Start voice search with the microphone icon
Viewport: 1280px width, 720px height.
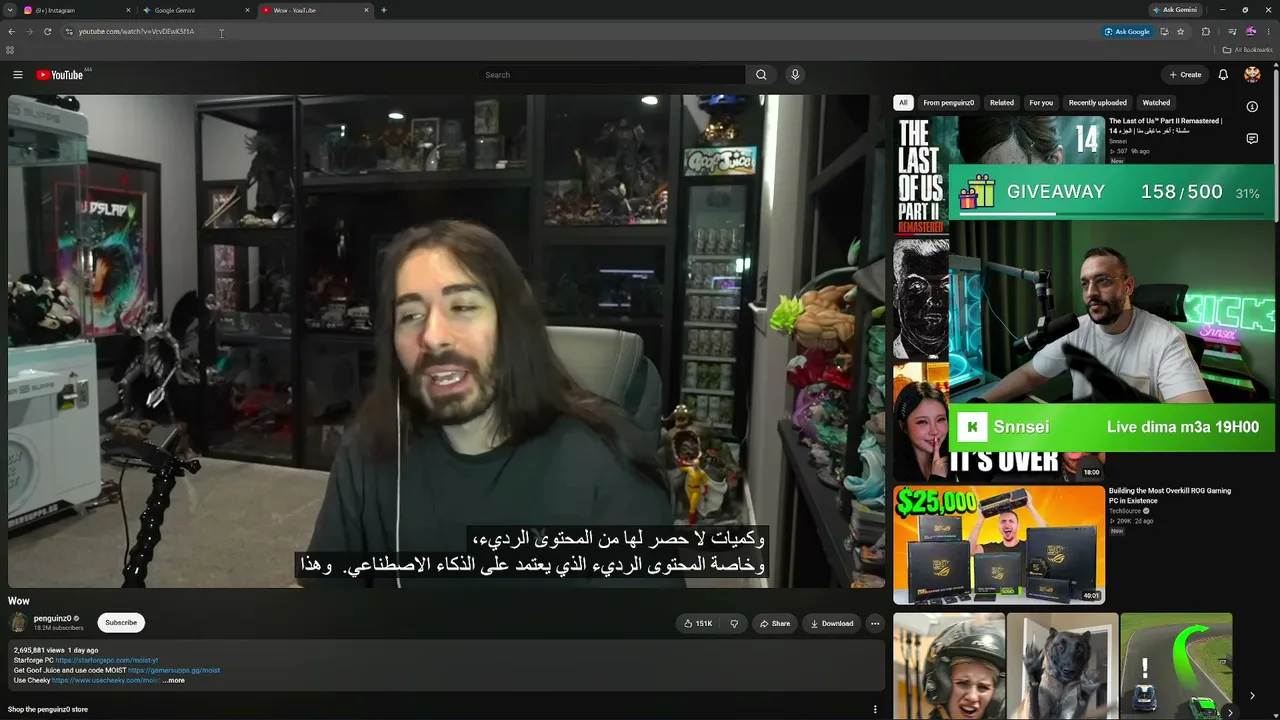click(x=795, y=75)
